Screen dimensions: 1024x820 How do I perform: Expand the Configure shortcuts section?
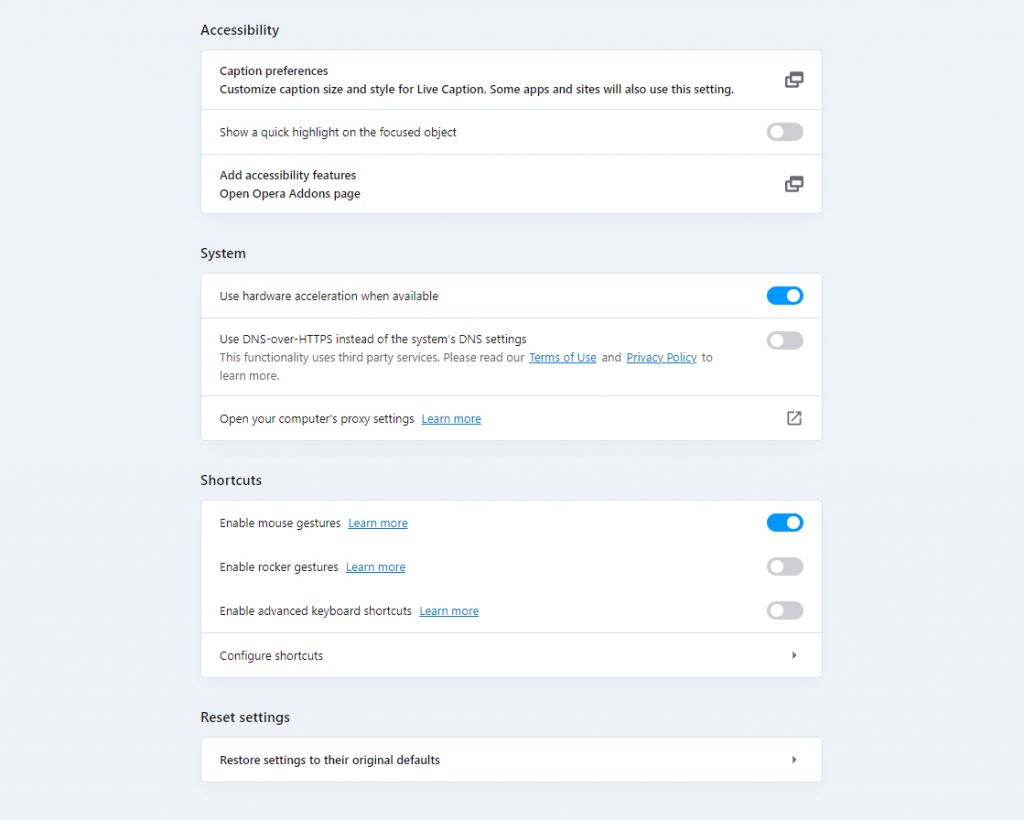pos(511,655)
